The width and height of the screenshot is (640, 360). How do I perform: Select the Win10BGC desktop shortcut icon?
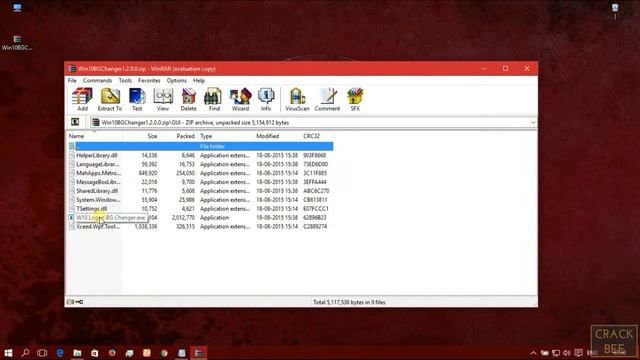[x=17, y=43]
